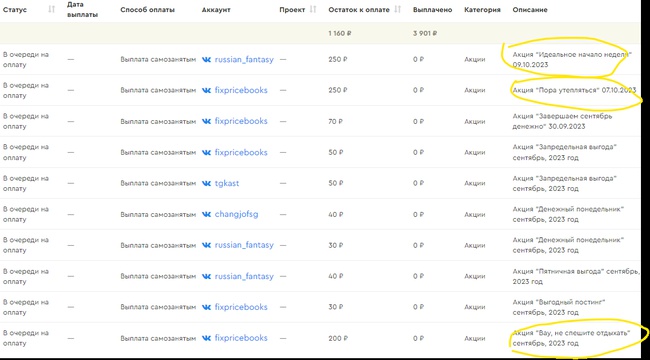Open the tgkast account link
Screen dimensions: 650x360
click(227, 183)
